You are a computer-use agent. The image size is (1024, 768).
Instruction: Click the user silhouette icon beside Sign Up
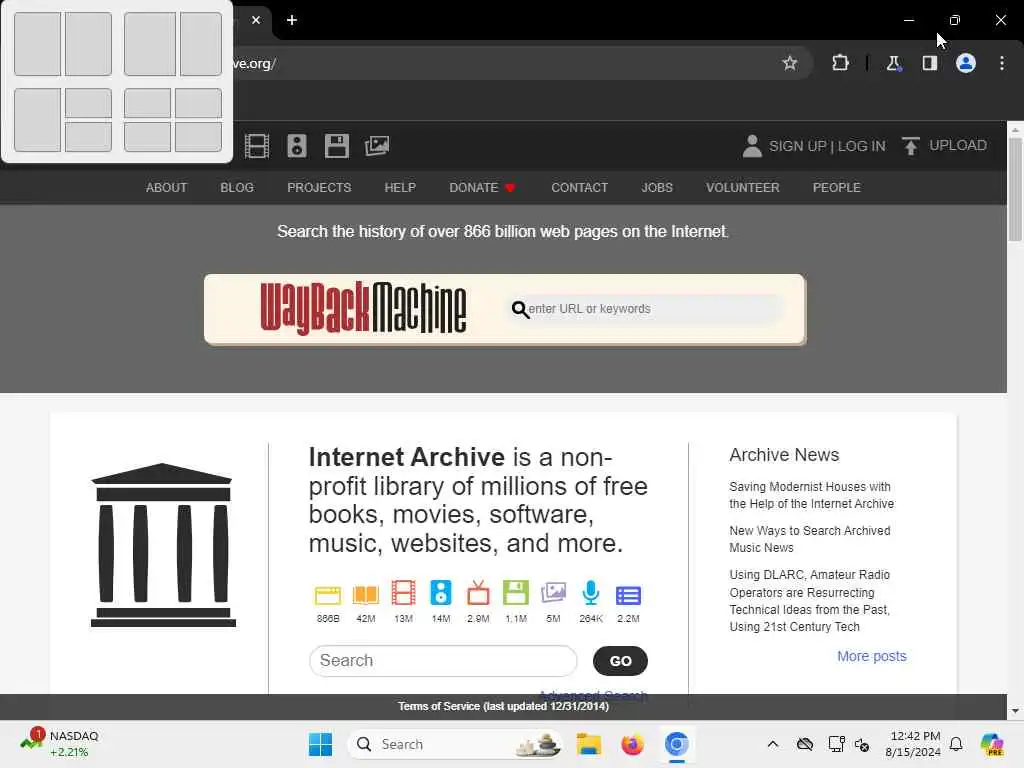click(752, 146)
